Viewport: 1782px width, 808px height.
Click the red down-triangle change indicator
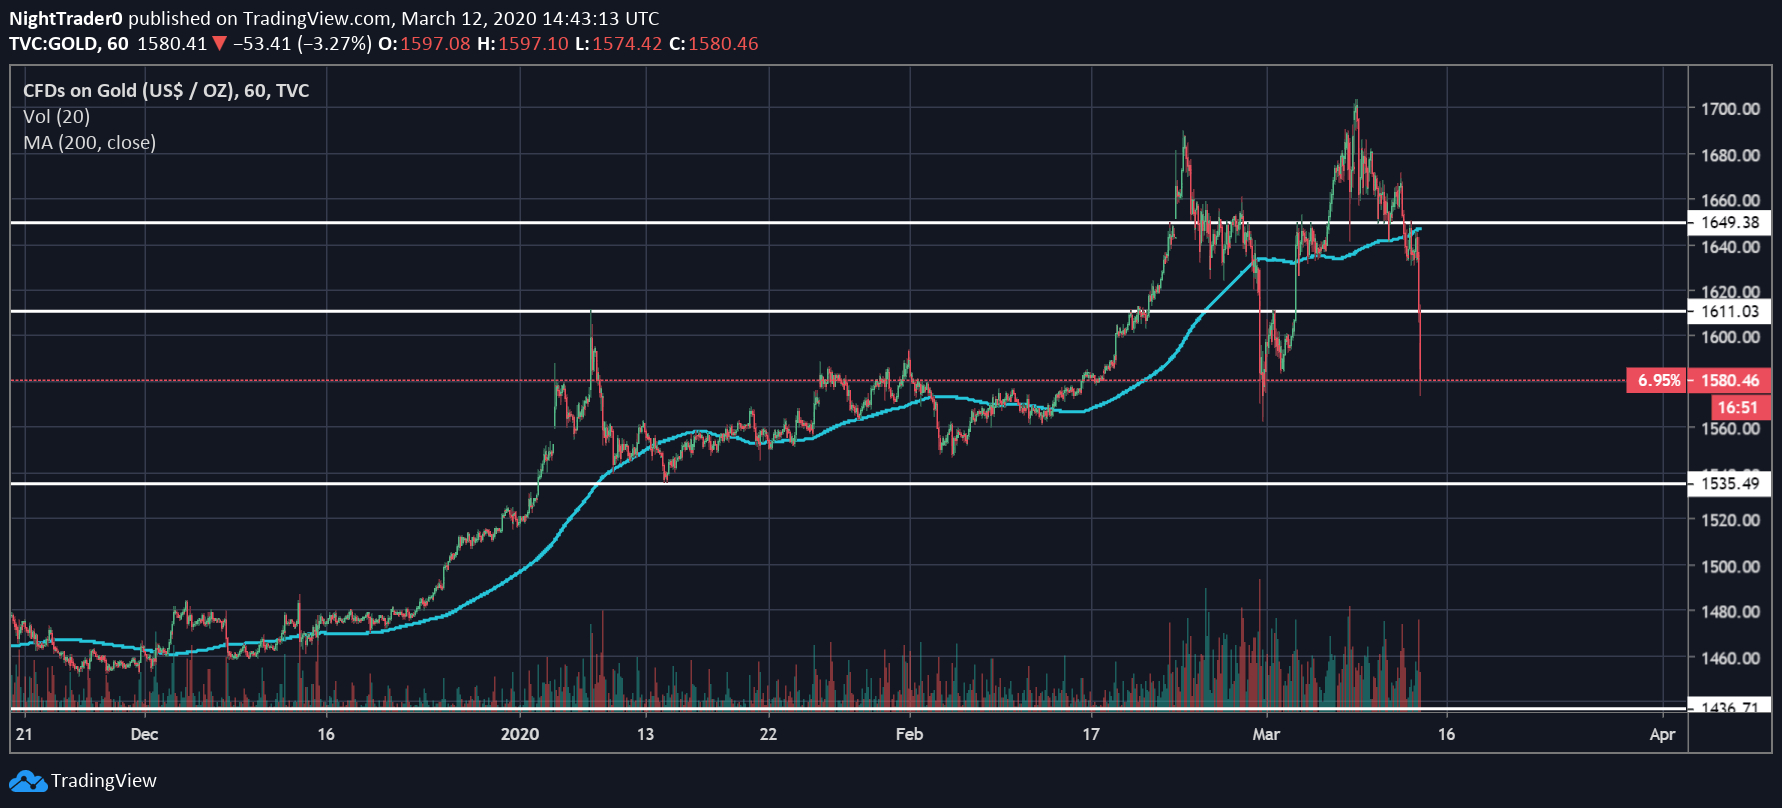pos(219,44)
